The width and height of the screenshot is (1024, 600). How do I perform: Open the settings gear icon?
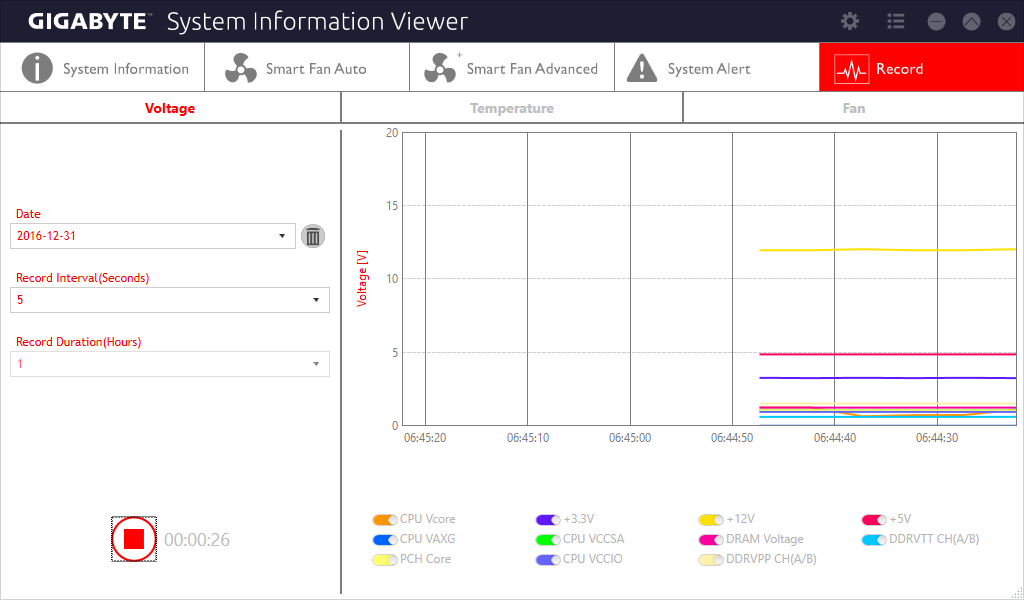850,22
